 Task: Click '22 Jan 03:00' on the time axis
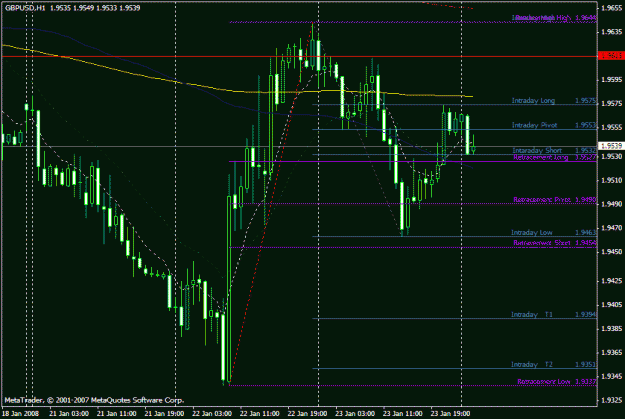[x=212, y=413]
